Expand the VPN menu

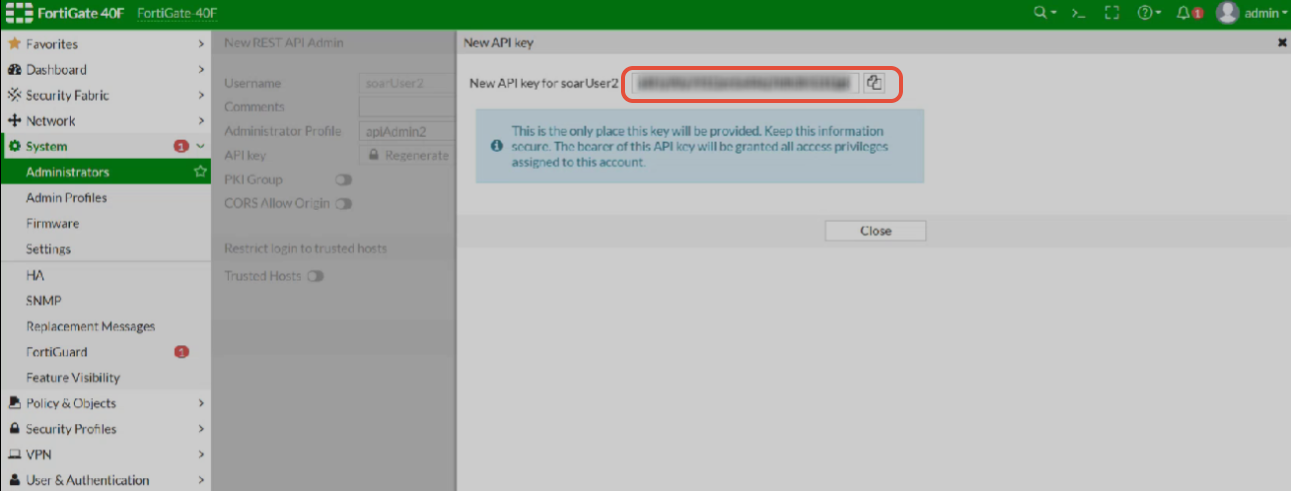[x=105, y=455]
